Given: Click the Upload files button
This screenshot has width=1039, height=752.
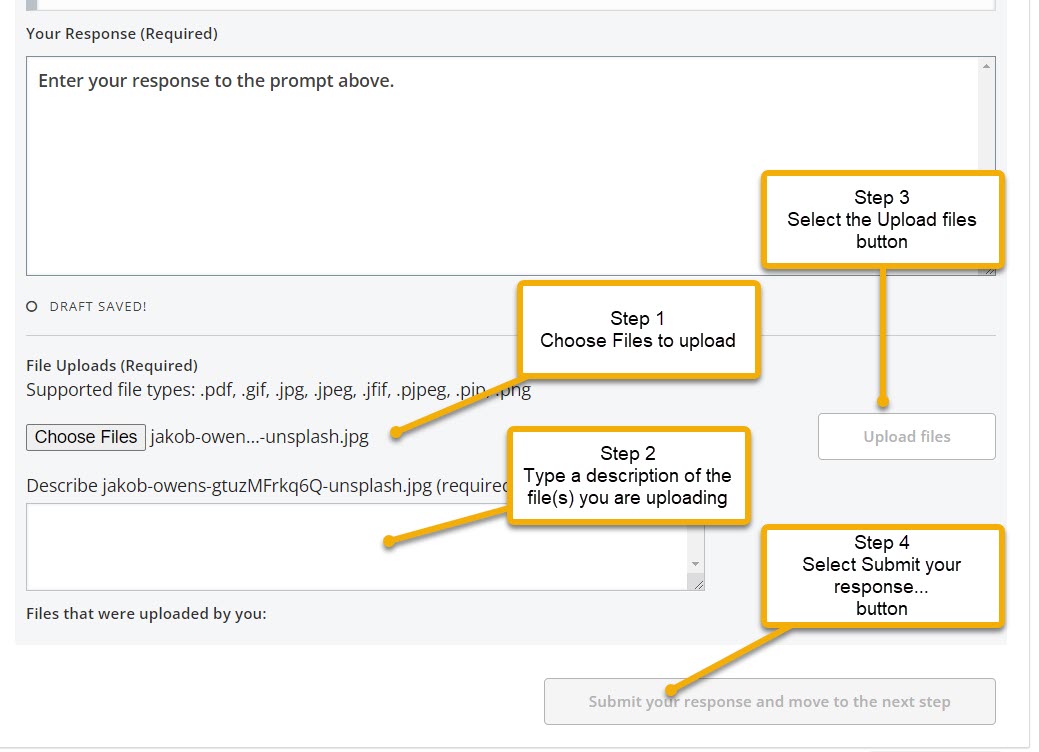Looking at the screenshot, I should pyautogui.click(x=906, y=437).
